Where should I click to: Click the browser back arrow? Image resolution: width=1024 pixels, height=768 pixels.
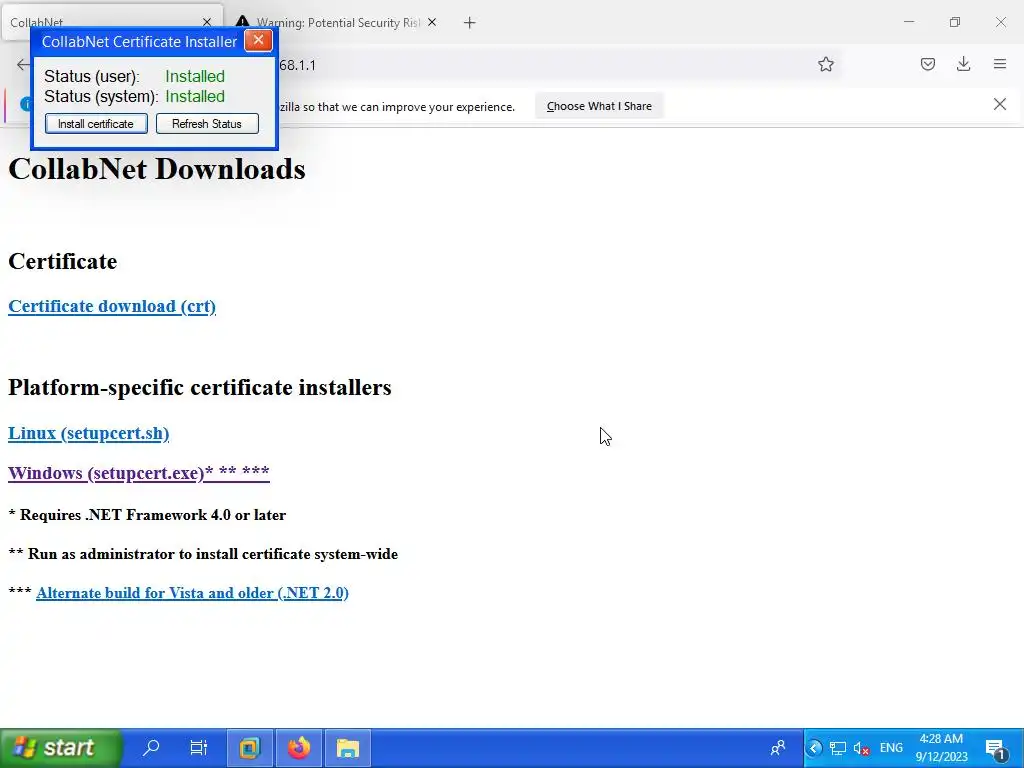pos(22,64)
